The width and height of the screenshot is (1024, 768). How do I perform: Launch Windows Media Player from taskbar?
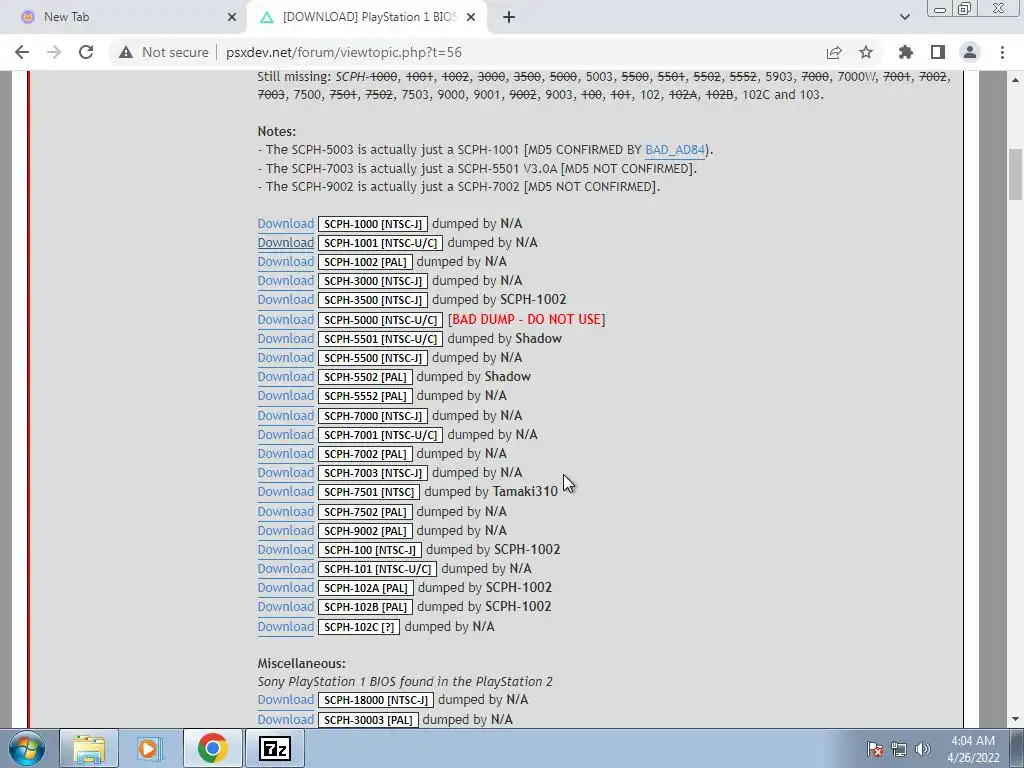click(150, 748)
